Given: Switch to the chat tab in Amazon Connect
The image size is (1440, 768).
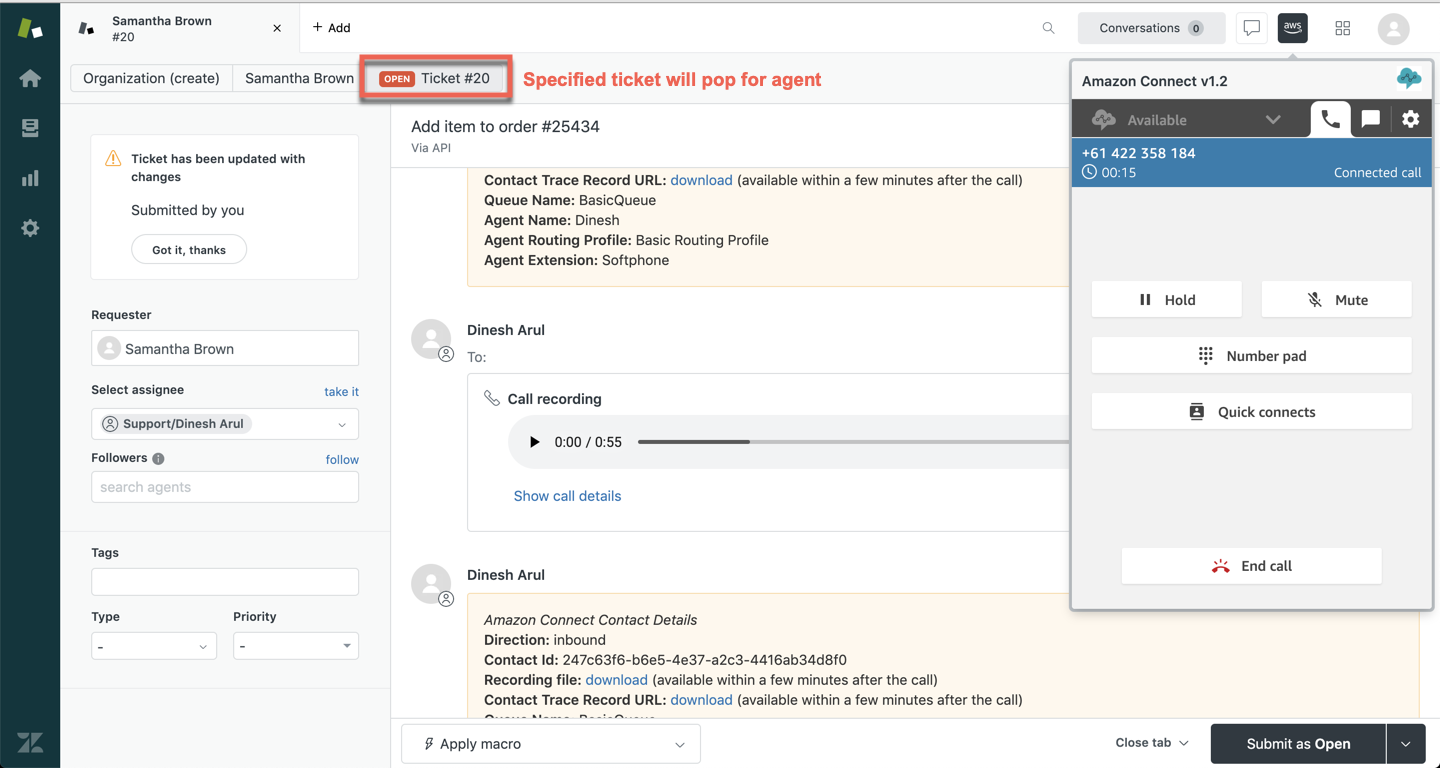Looking at the screenshot, I should click(x=1370, y=119).
